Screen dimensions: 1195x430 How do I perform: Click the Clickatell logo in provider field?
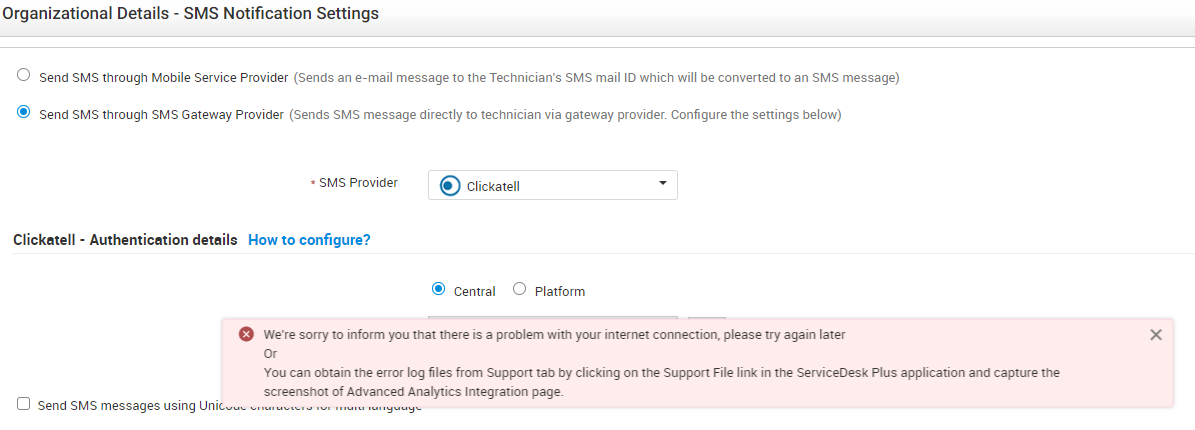(450, 186)
